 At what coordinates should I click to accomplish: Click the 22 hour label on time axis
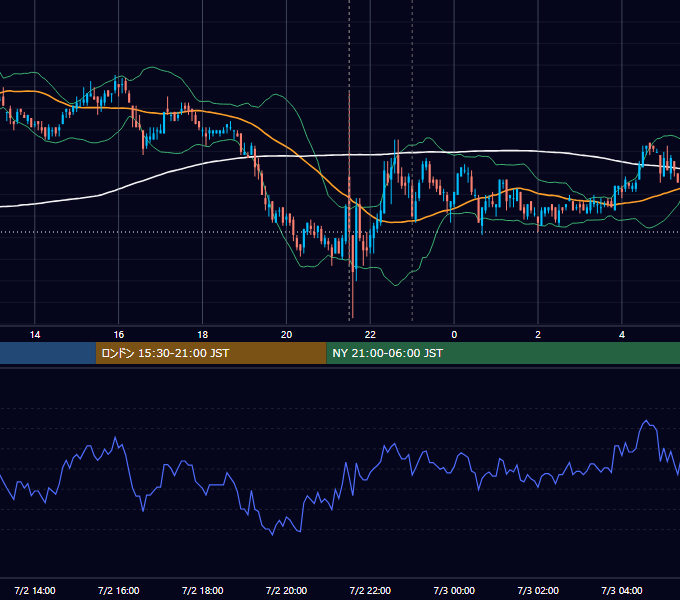[x=370, y=335]
